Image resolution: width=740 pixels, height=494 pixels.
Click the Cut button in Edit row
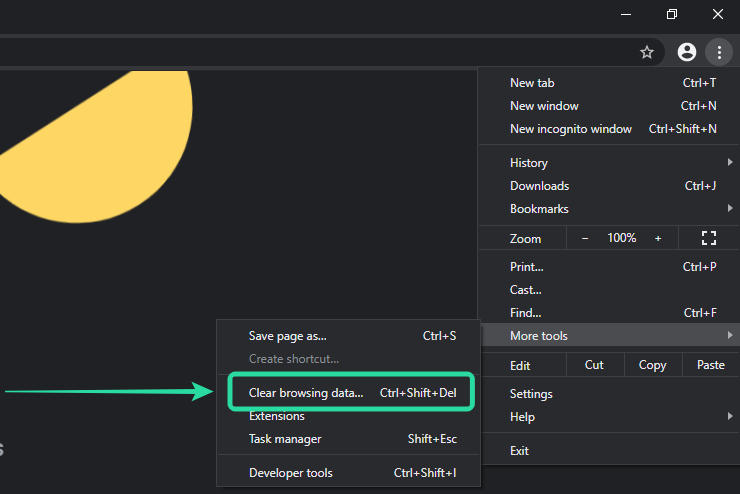coord(594,365)
